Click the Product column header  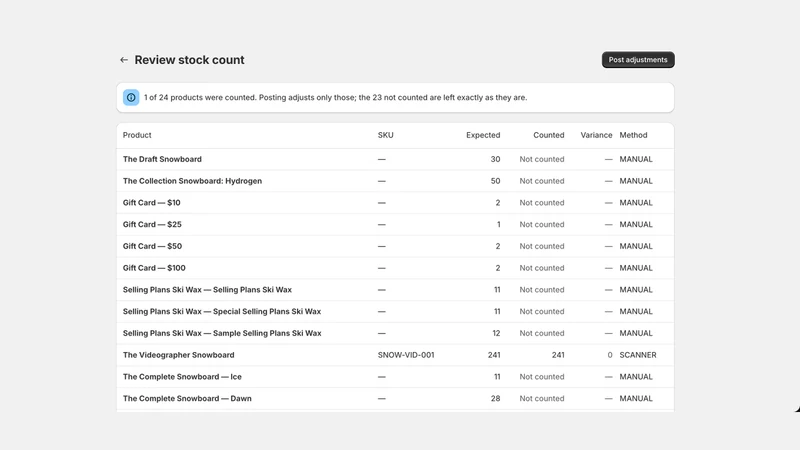point(137,135)
